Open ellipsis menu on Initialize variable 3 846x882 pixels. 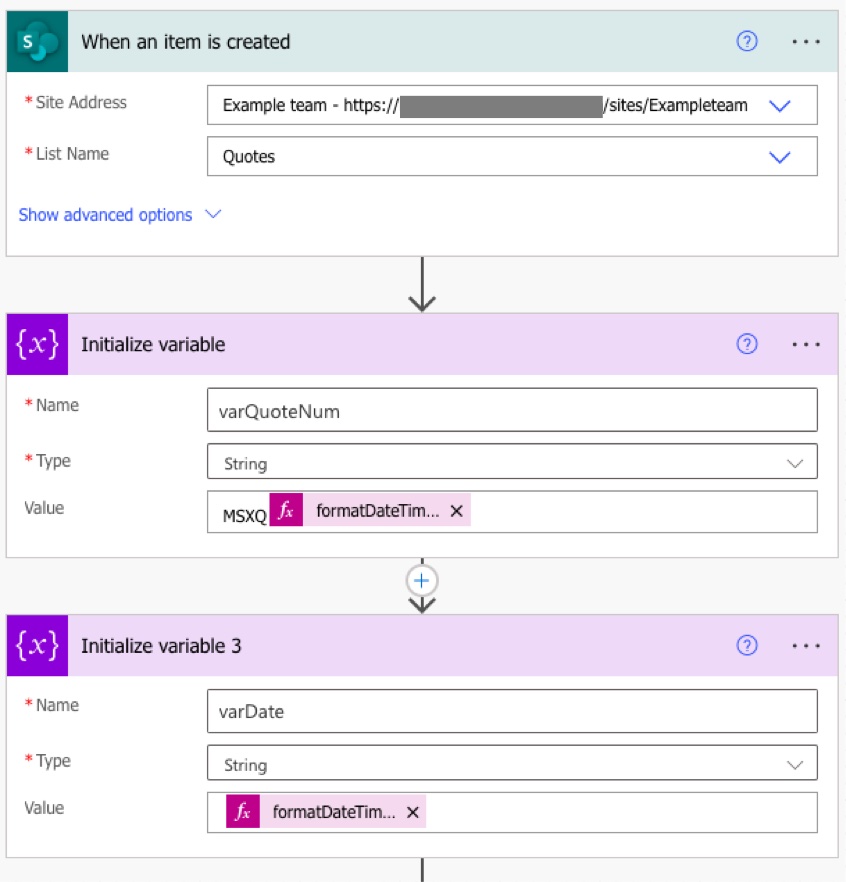(806, 646)
